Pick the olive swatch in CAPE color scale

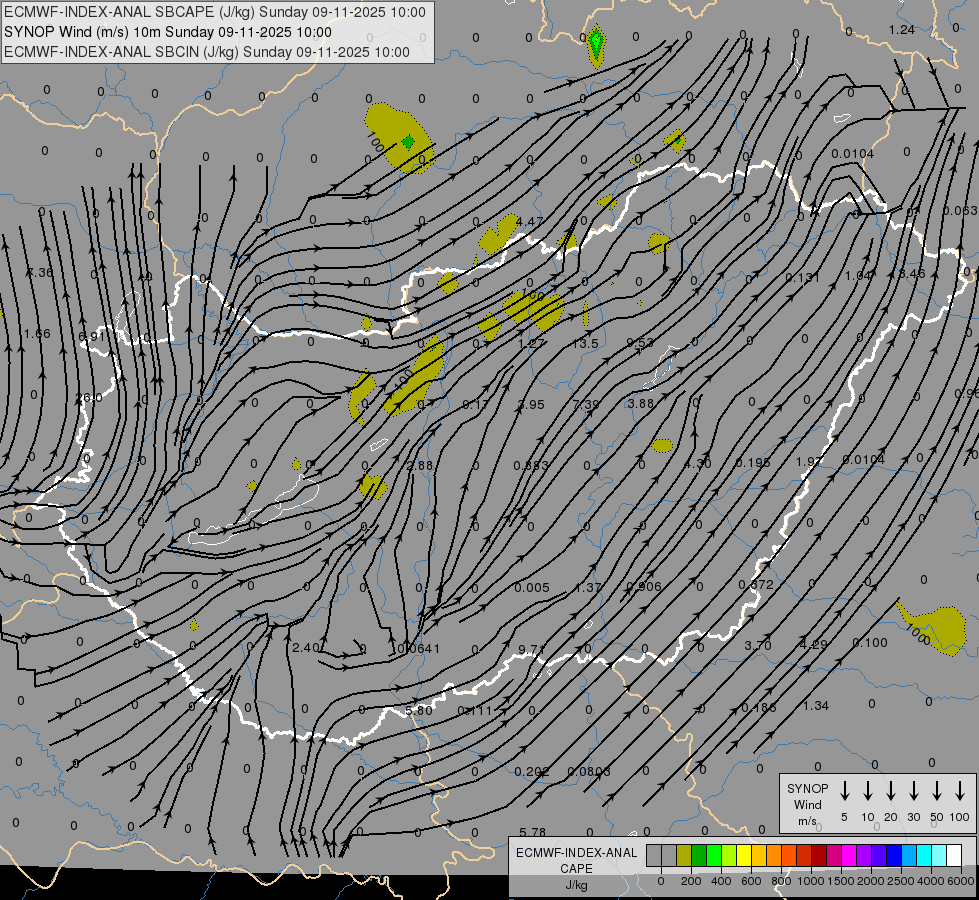point(684,855)
